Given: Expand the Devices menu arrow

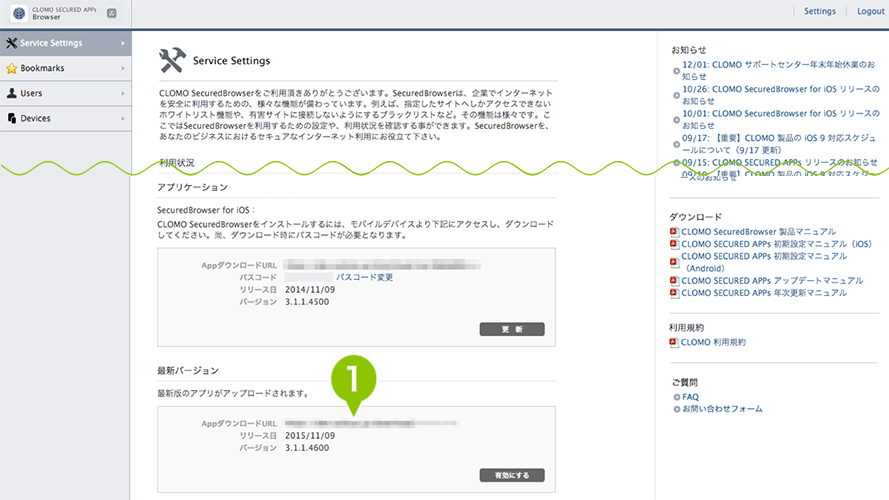Looking at the screenshot, I should 122,118.
